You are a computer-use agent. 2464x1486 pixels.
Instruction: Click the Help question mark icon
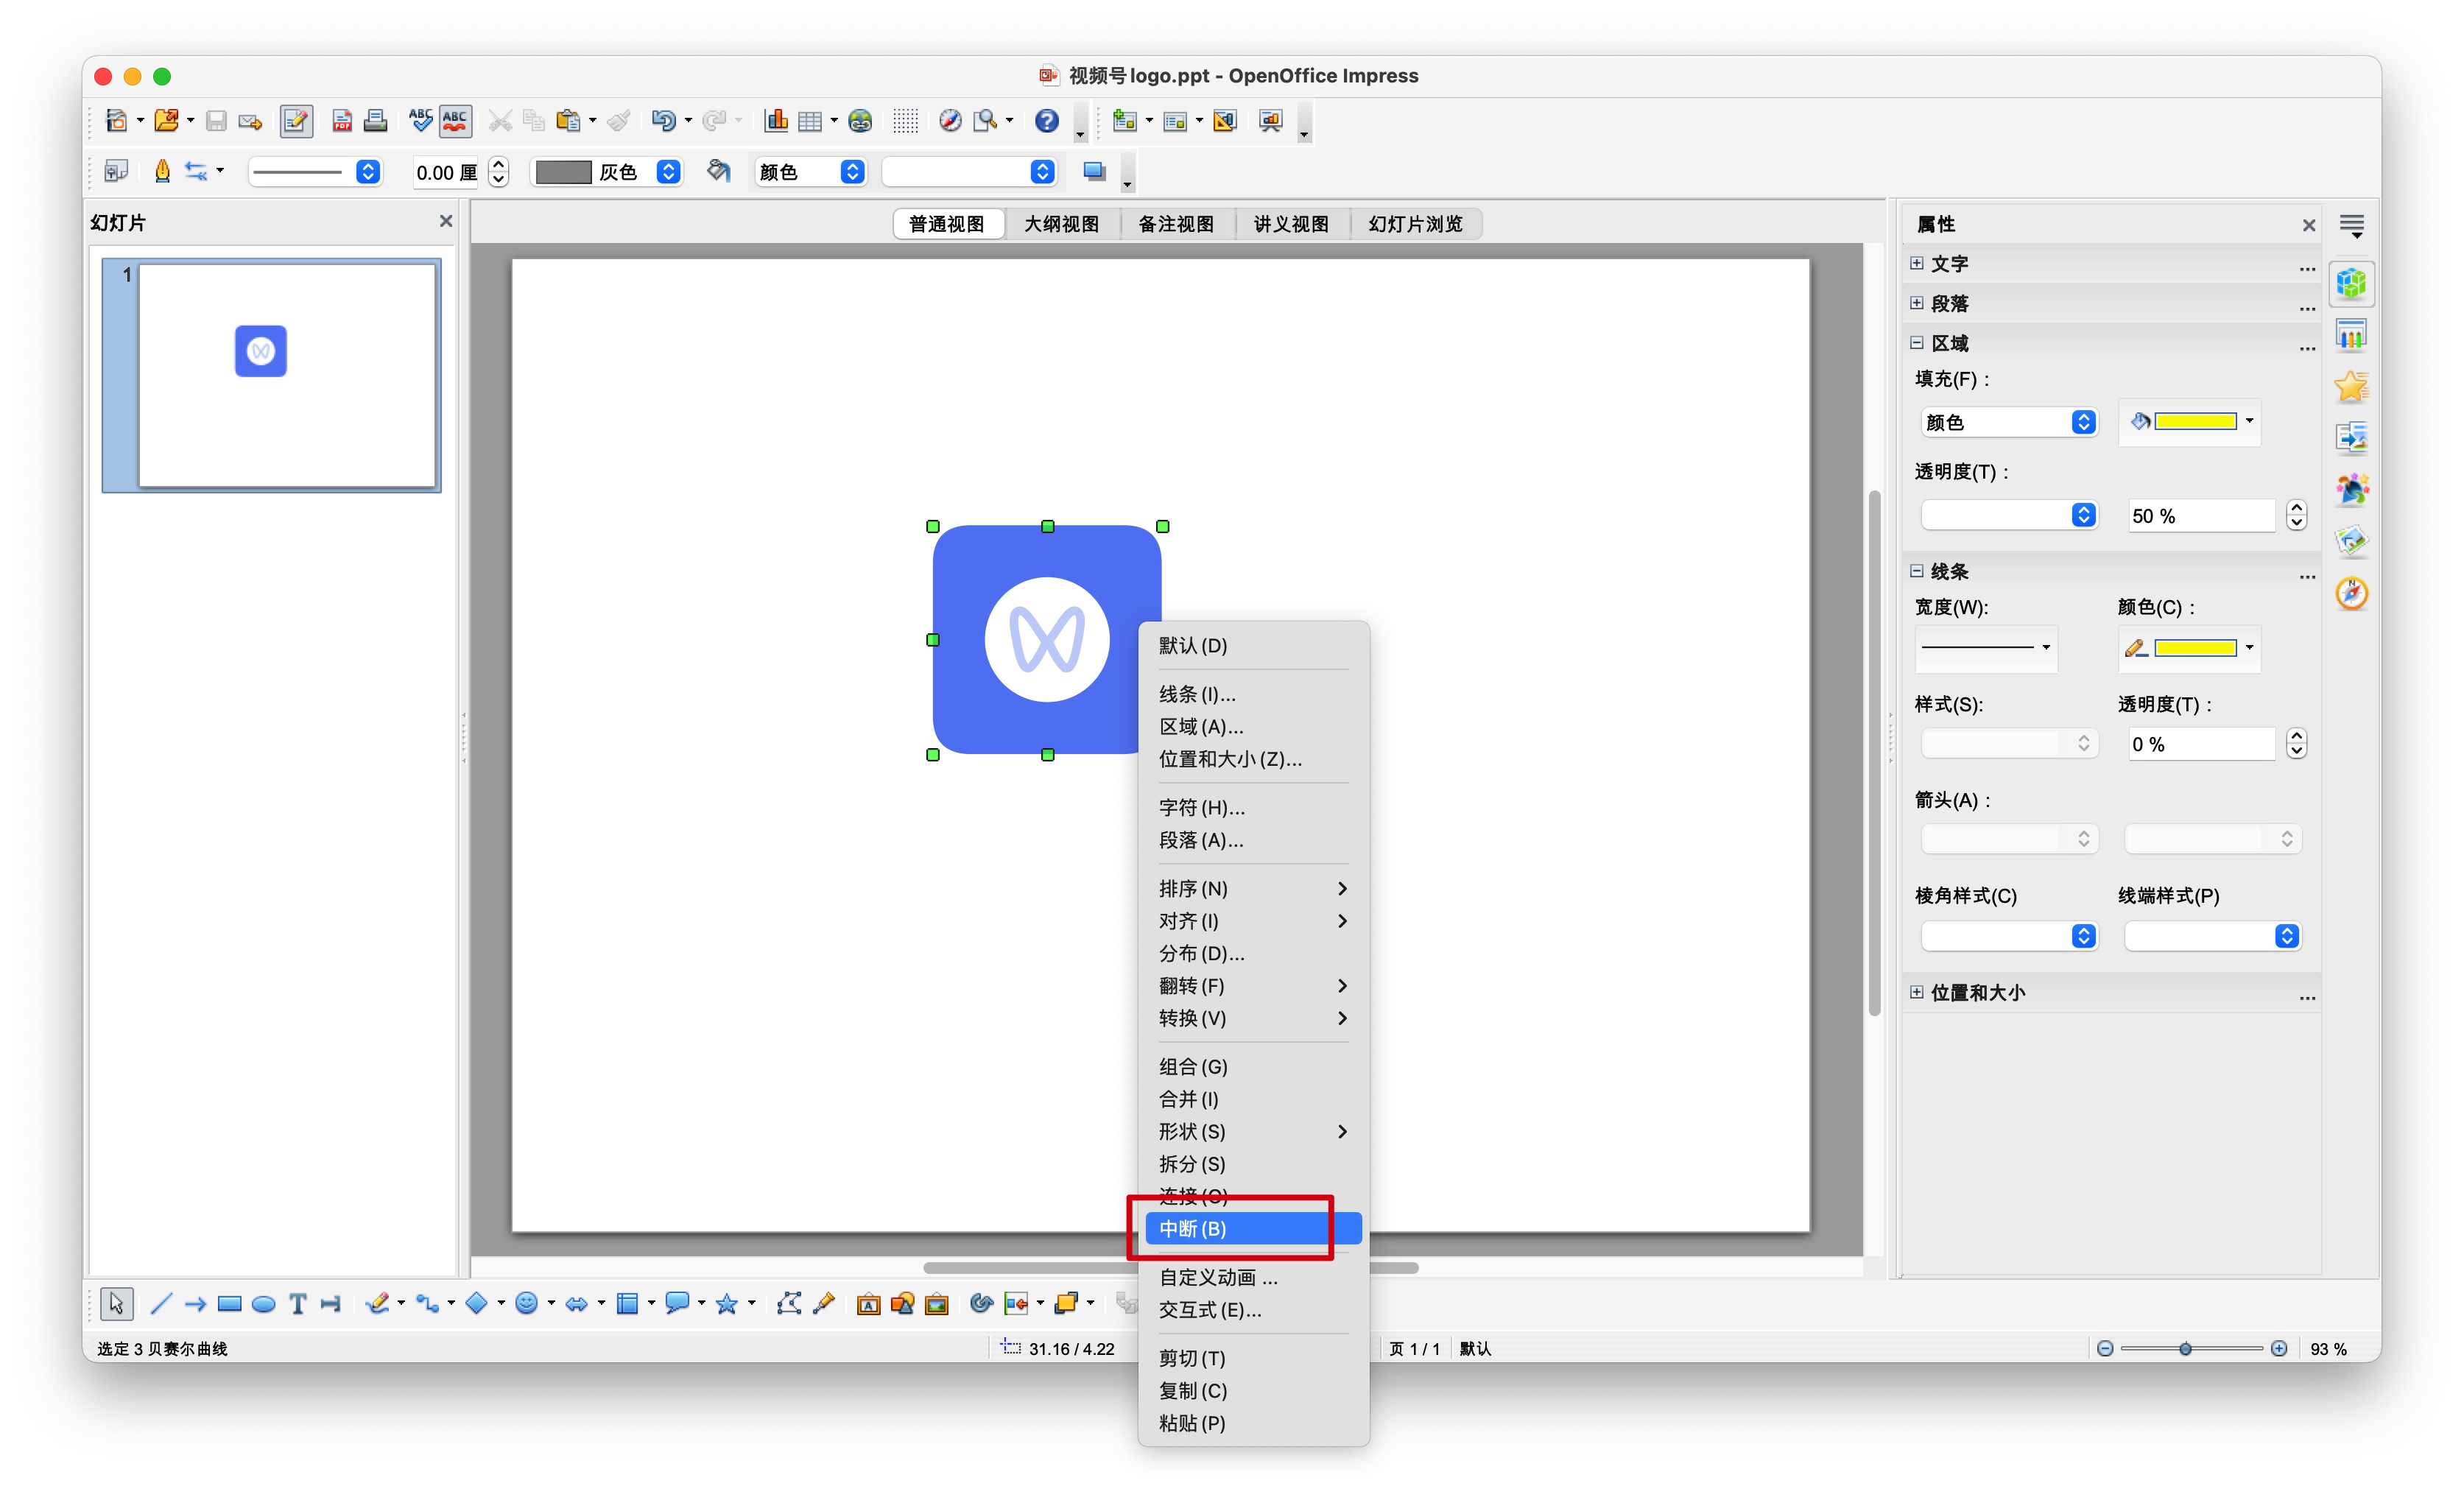pos(1046,121)
